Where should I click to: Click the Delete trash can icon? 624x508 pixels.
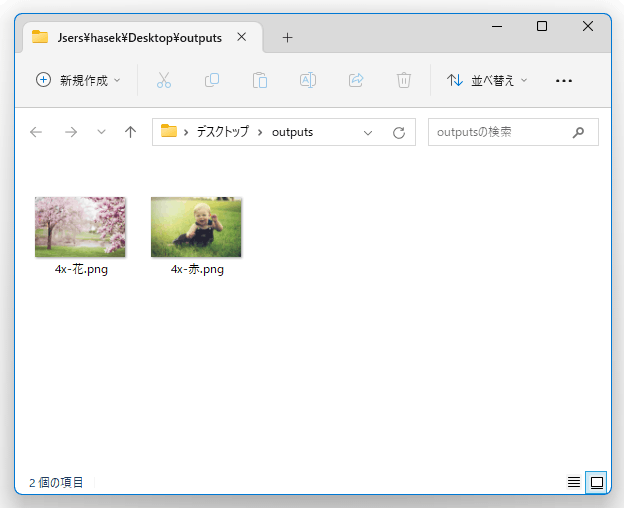[x=404, y=80]
